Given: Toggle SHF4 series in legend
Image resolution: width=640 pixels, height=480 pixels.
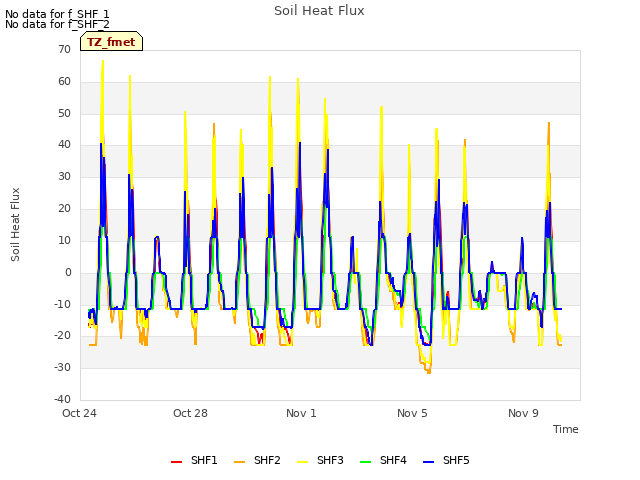Looking at the screenshot, I should click(x=383, y=460).
